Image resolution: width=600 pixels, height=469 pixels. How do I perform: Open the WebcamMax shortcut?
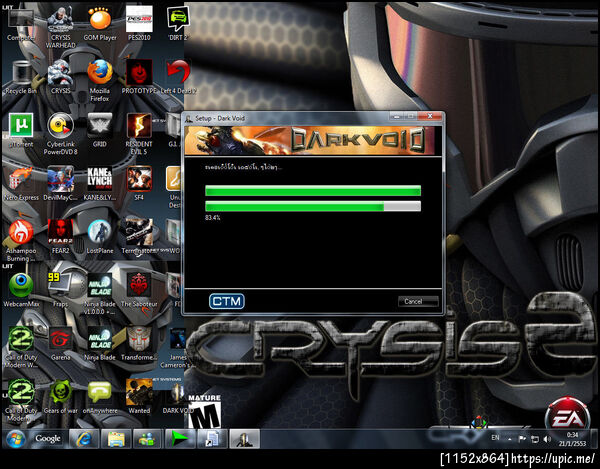pos(21,291)
